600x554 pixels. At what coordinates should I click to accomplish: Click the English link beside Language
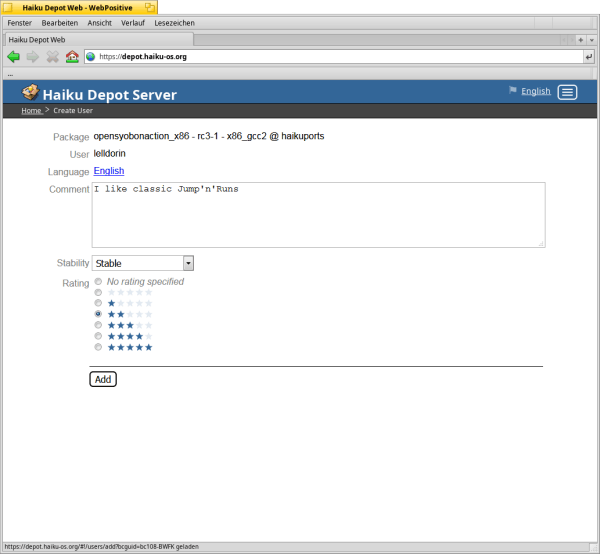(x=109, y=171)
